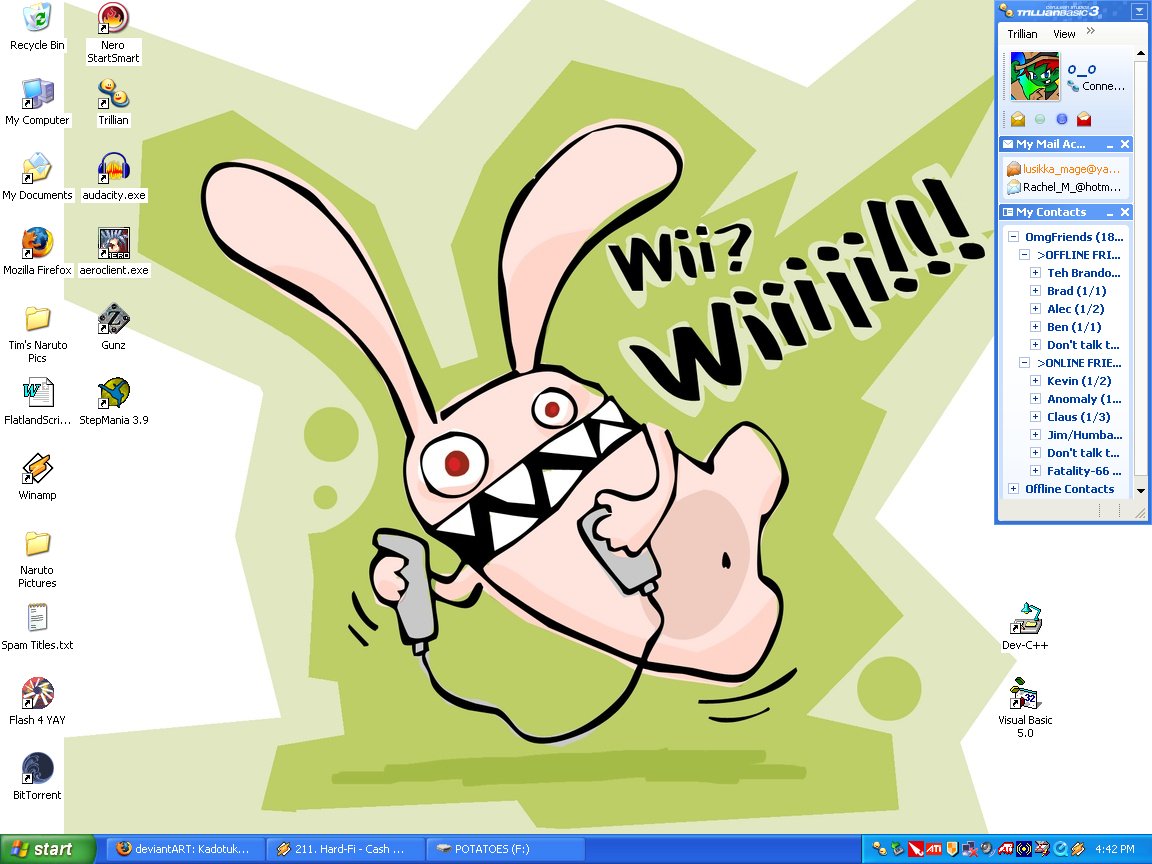Click the red envelope icon in Trillian

1084,119
